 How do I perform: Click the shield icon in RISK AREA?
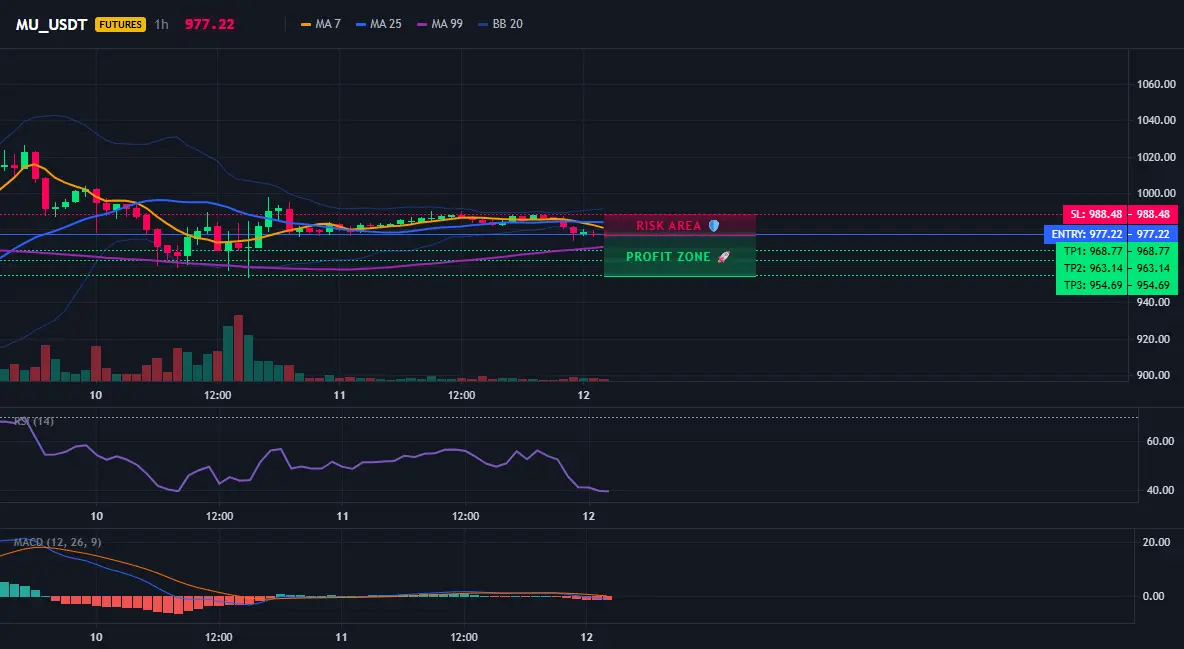coord(714,225)
